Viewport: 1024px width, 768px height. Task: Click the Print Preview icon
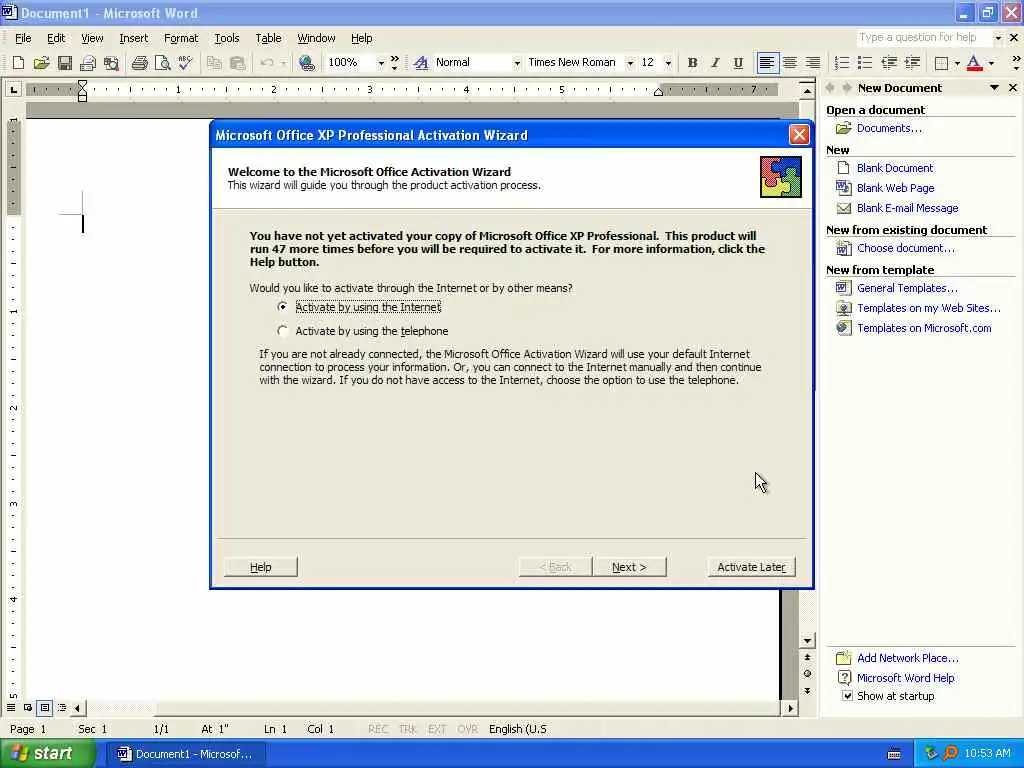tap(162, 63)
